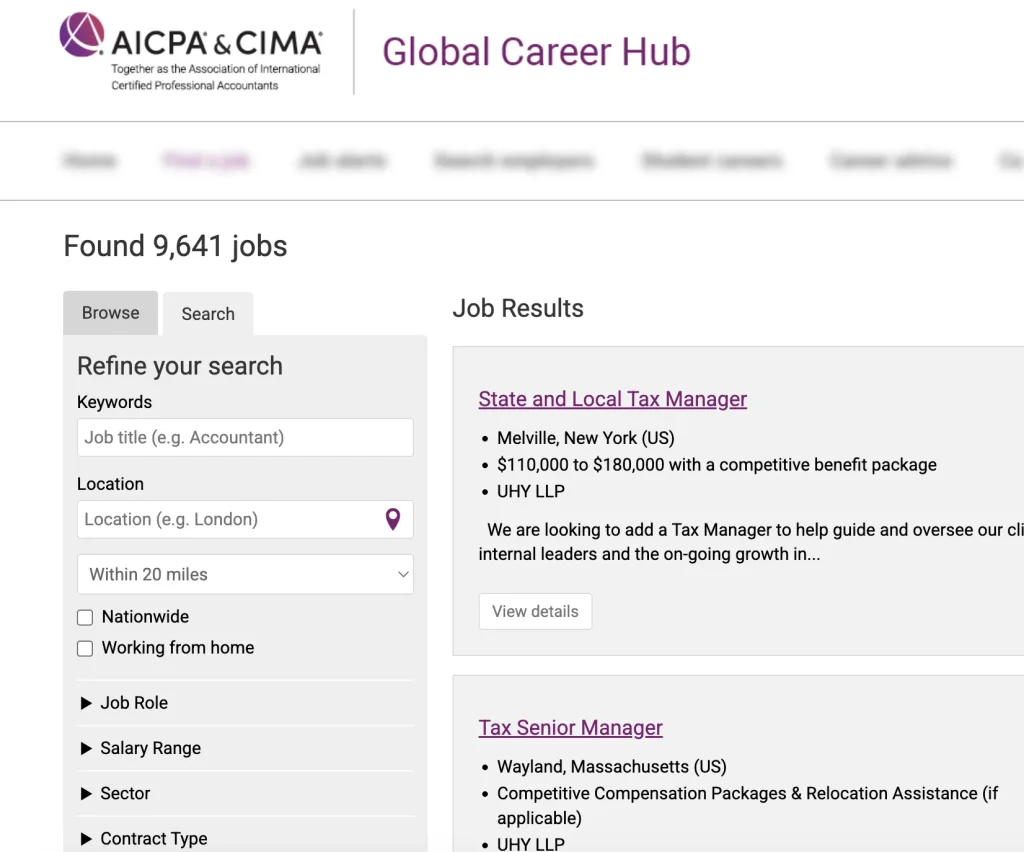1024x852 pixels.
Task: Open State and Local Tax Manager listing
Action: click(612, 399)
